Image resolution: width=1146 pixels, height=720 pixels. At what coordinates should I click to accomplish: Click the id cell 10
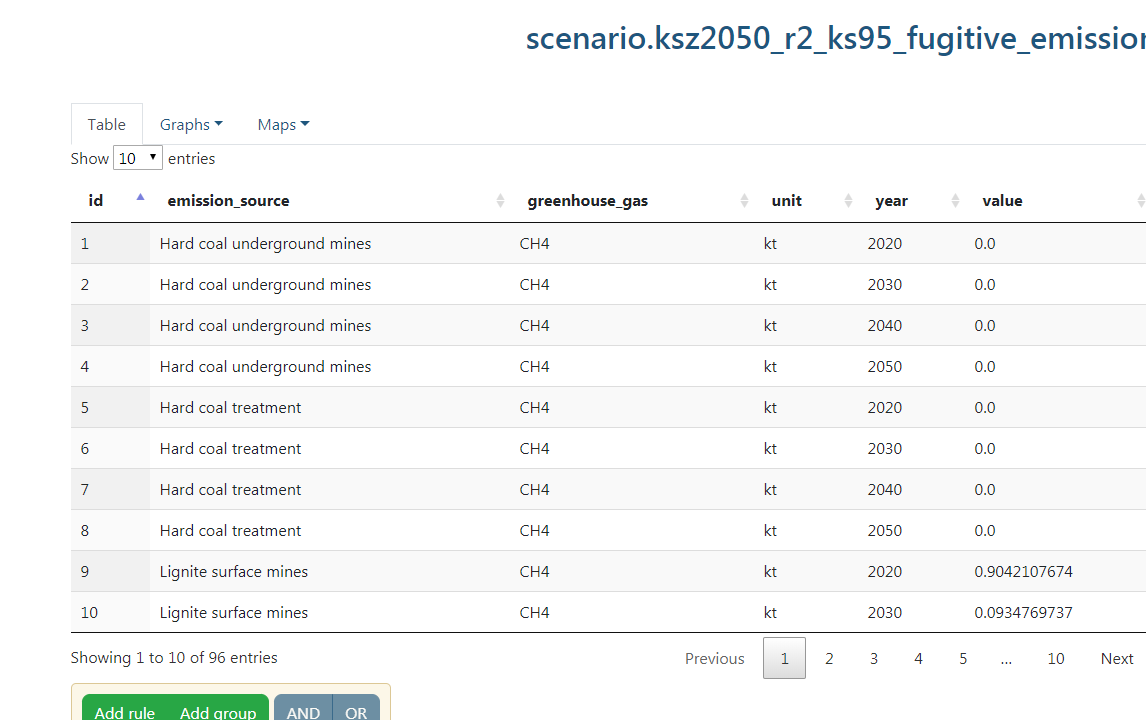pos(89,612)
